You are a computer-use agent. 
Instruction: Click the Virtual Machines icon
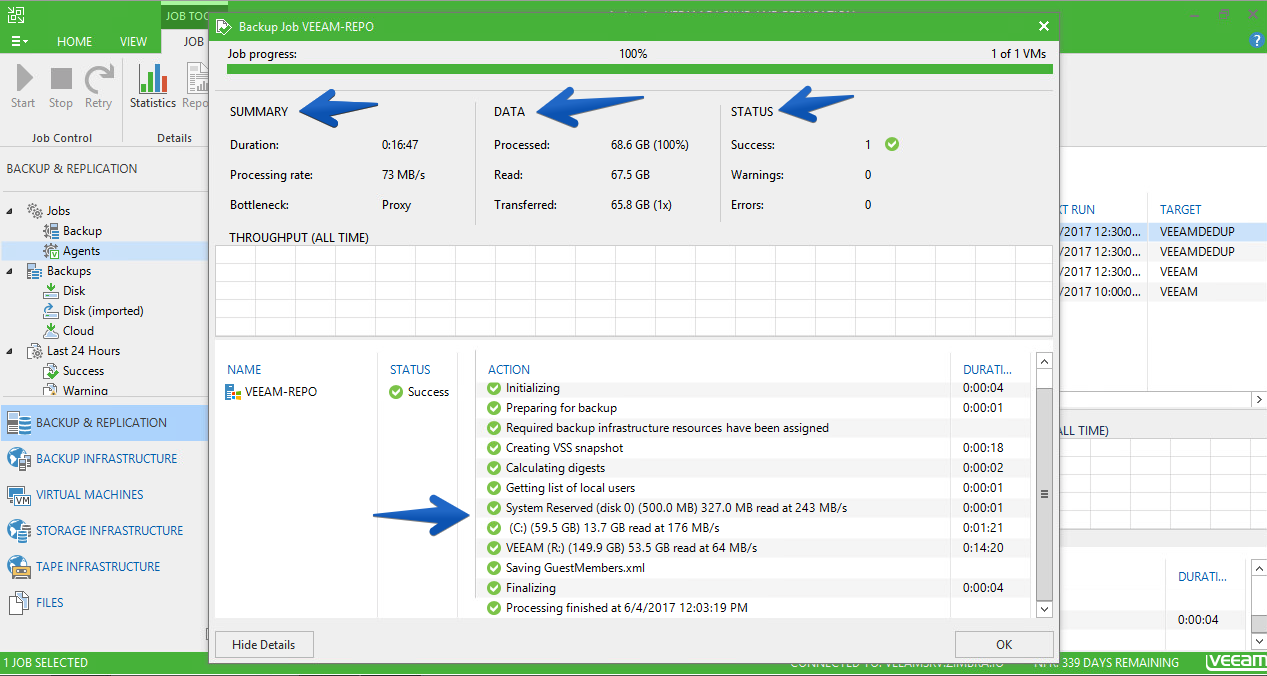click(x=19, y=495)
